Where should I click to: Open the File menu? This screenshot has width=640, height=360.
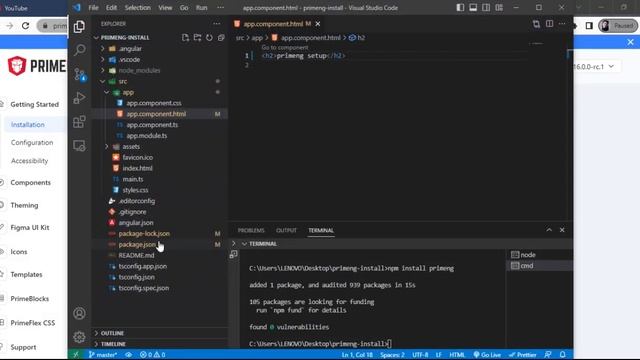[x=93, y=8]
